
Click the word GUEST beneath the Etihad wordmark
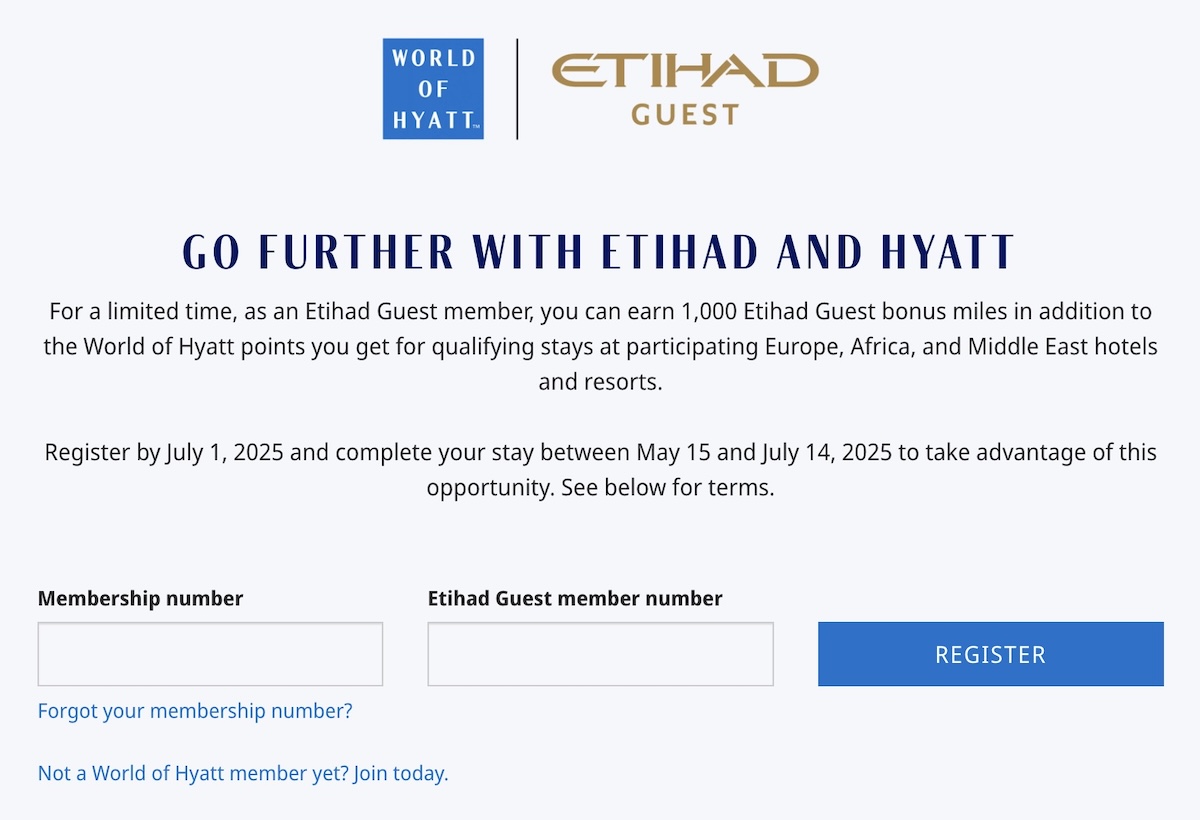(685, 114)
